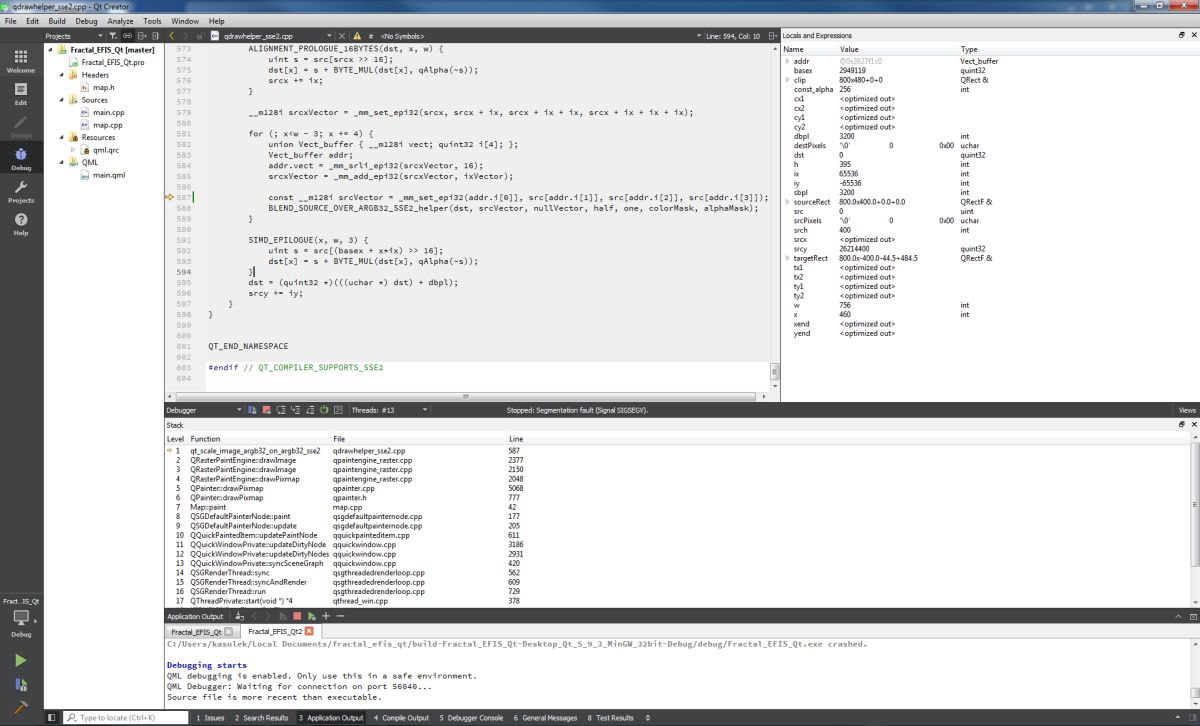Toggle synchronize with editor link icon
The image size is (1200, 726).
(127, 36)
